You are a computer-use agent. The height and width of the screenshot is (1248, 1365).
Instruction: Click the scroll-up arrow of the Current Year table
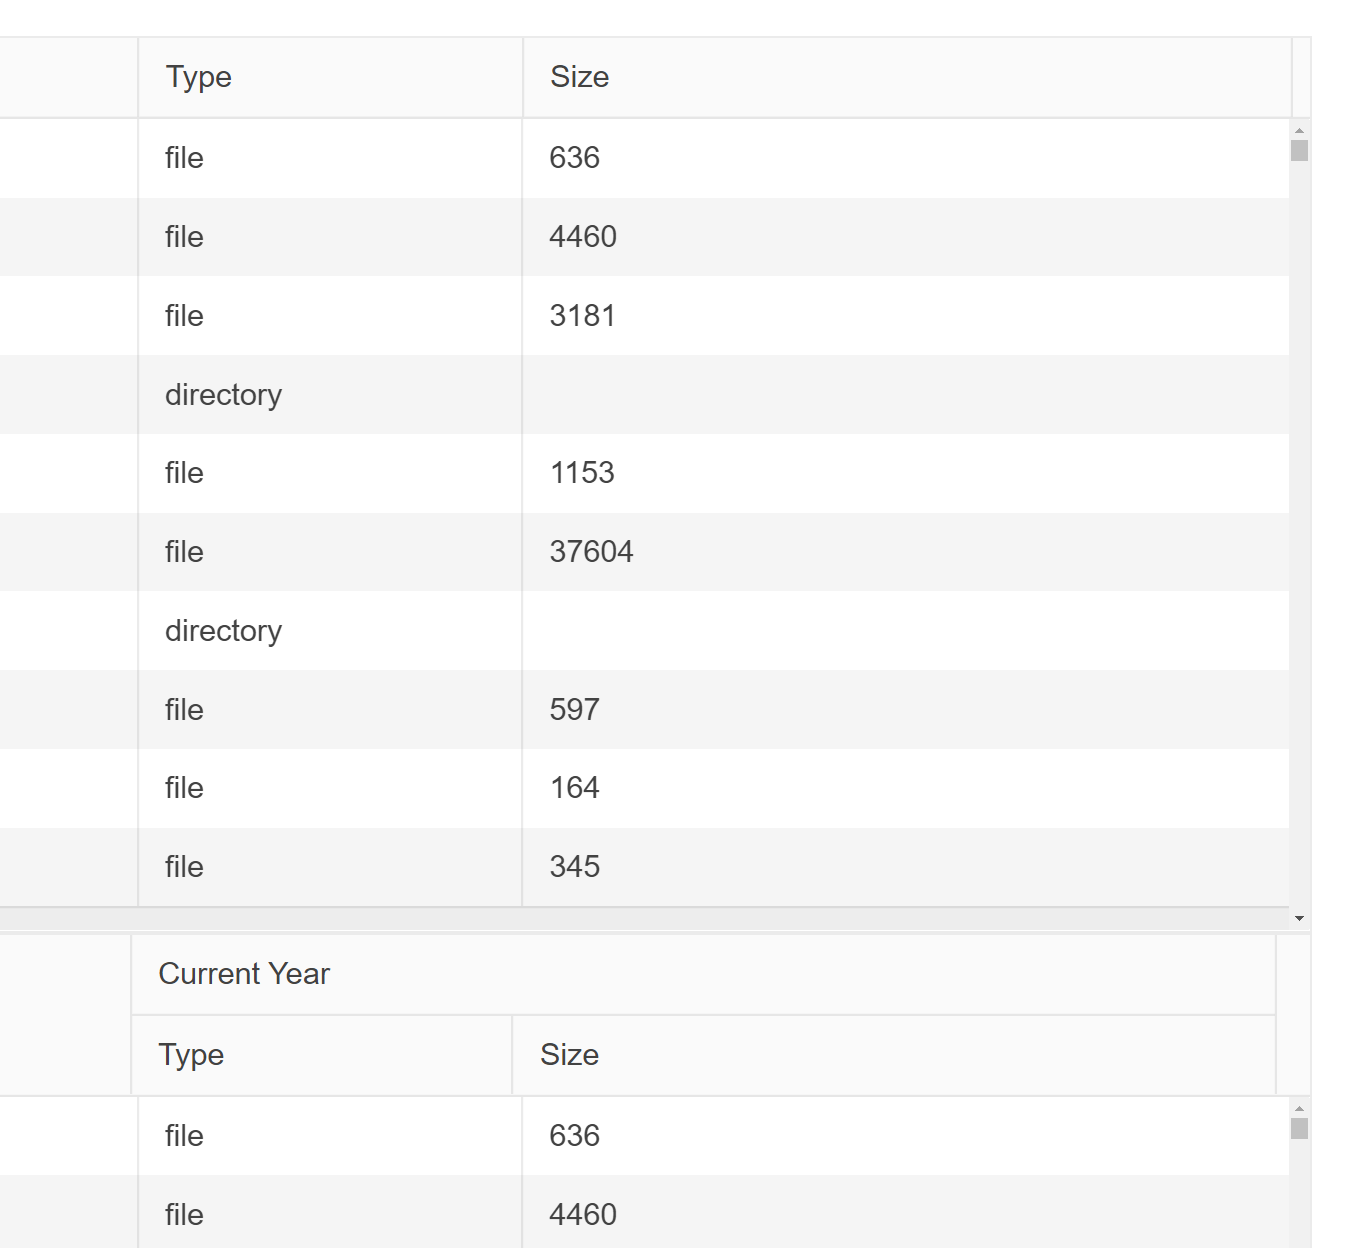click(x=1298, y=1106)
